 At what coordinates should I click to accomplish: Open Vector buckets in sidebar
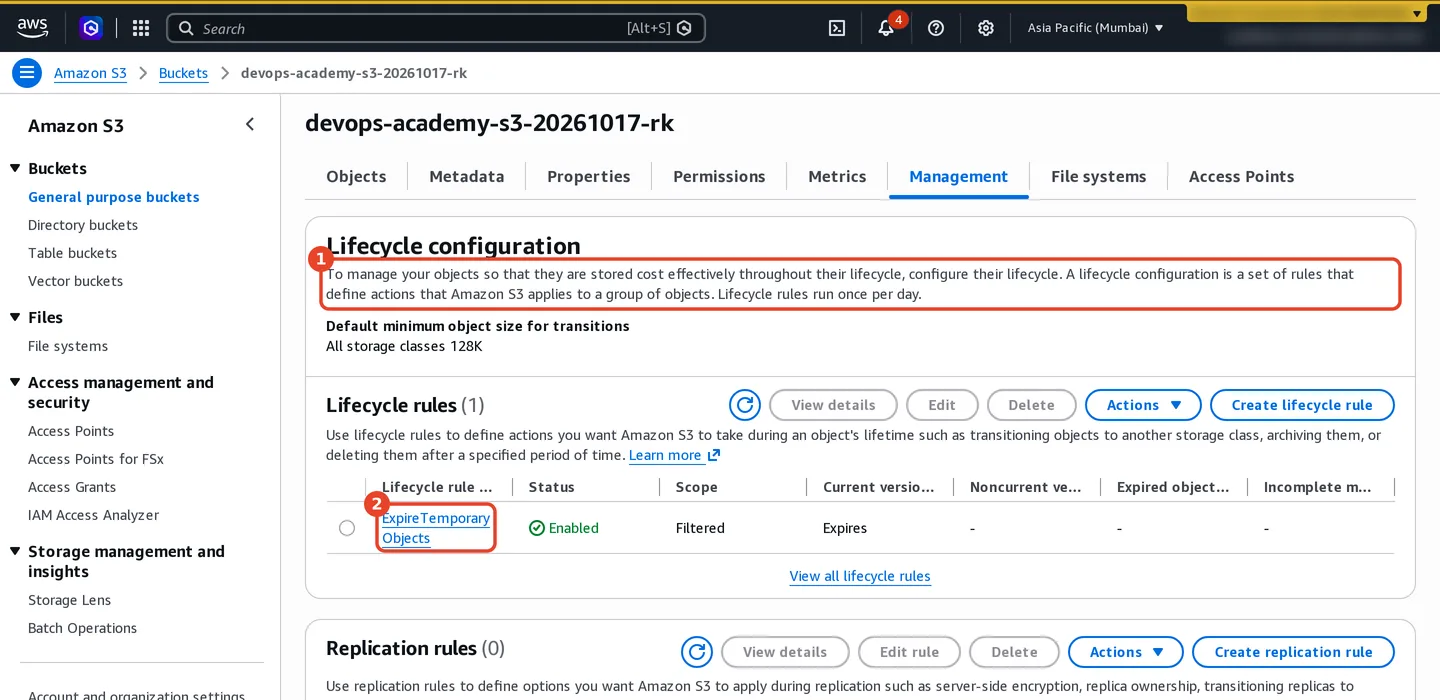pos(75,281)
